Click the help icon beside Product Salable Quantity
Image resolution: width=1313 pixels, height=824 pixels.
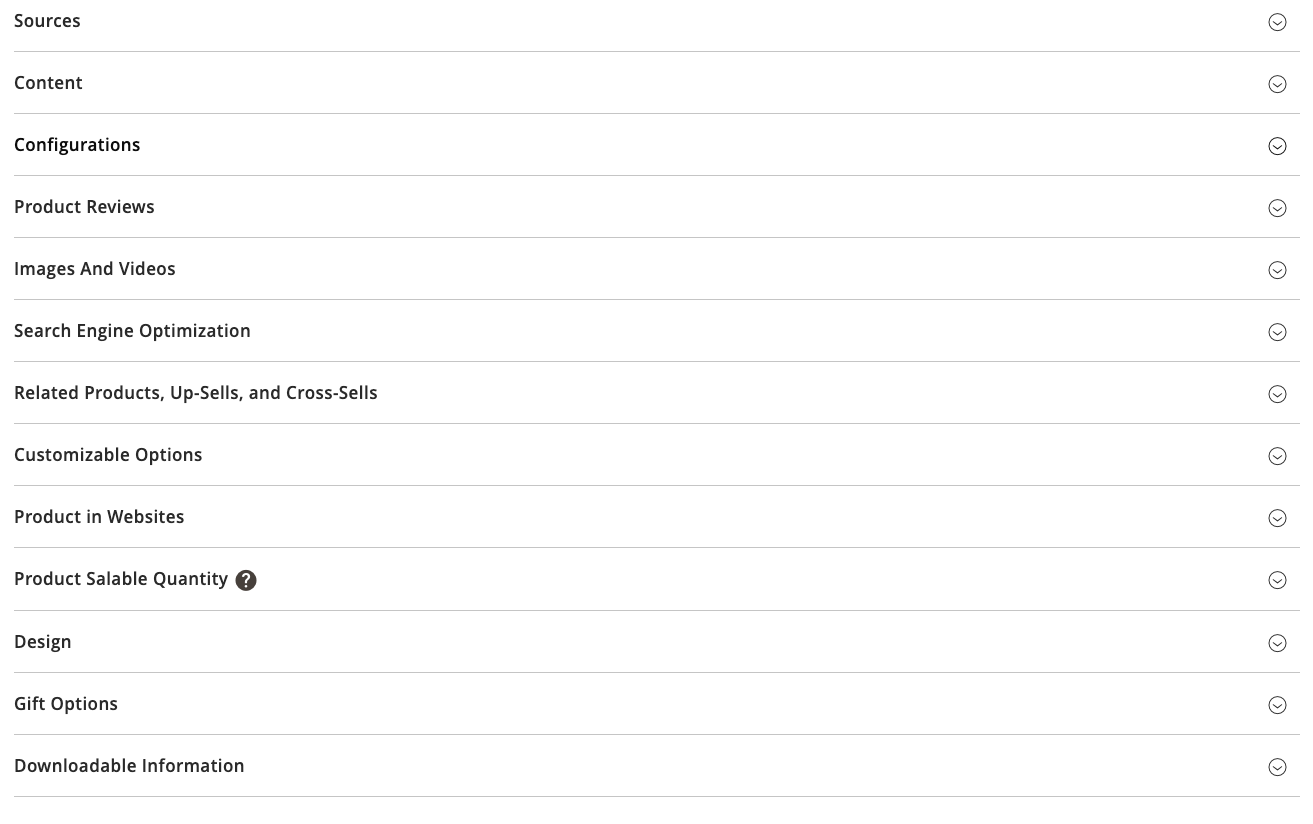tap(246, 580)
